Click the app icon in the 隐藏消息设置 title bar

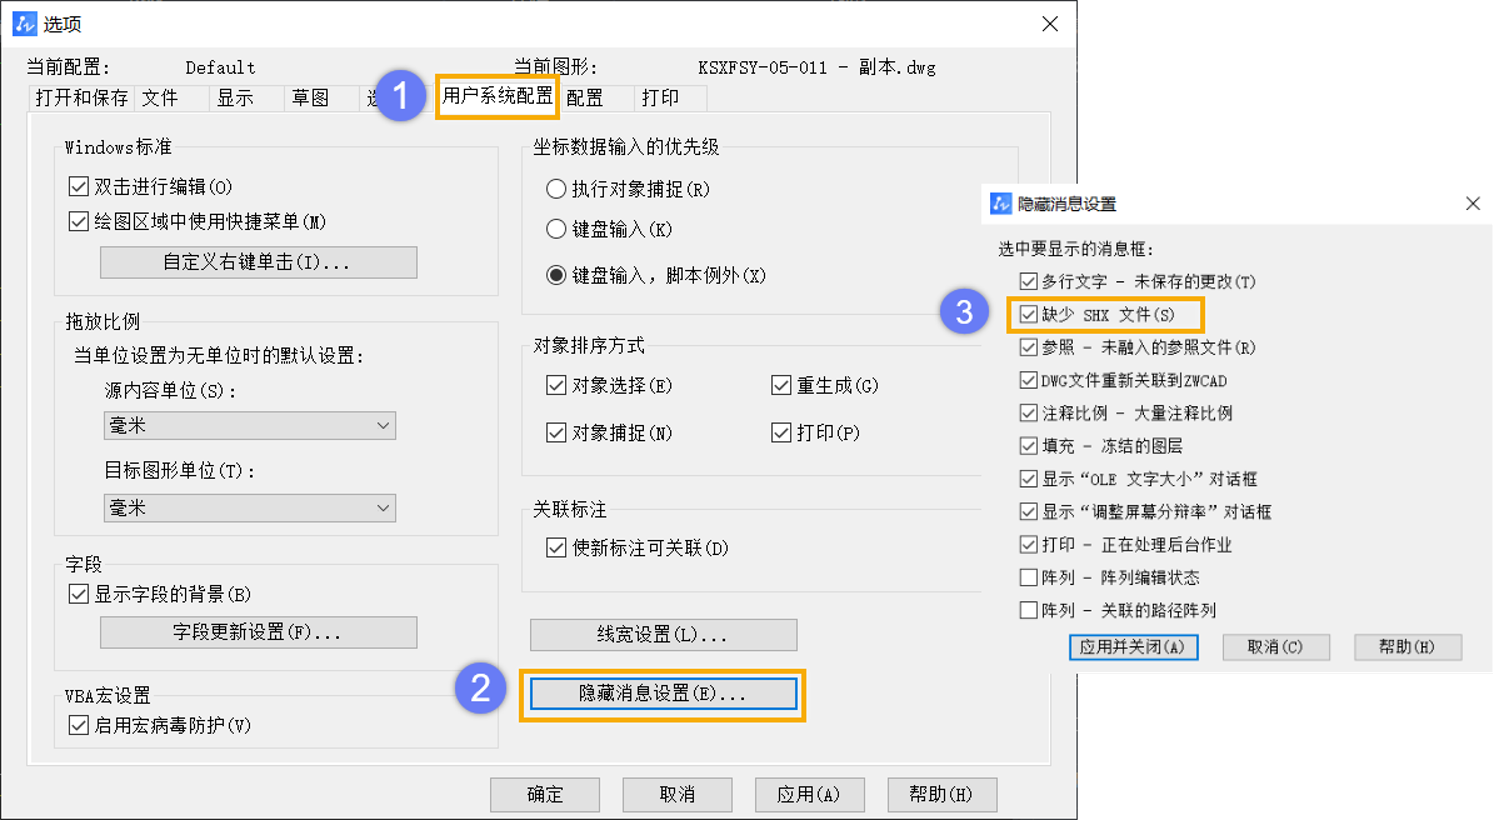[x=1000, y=203]
